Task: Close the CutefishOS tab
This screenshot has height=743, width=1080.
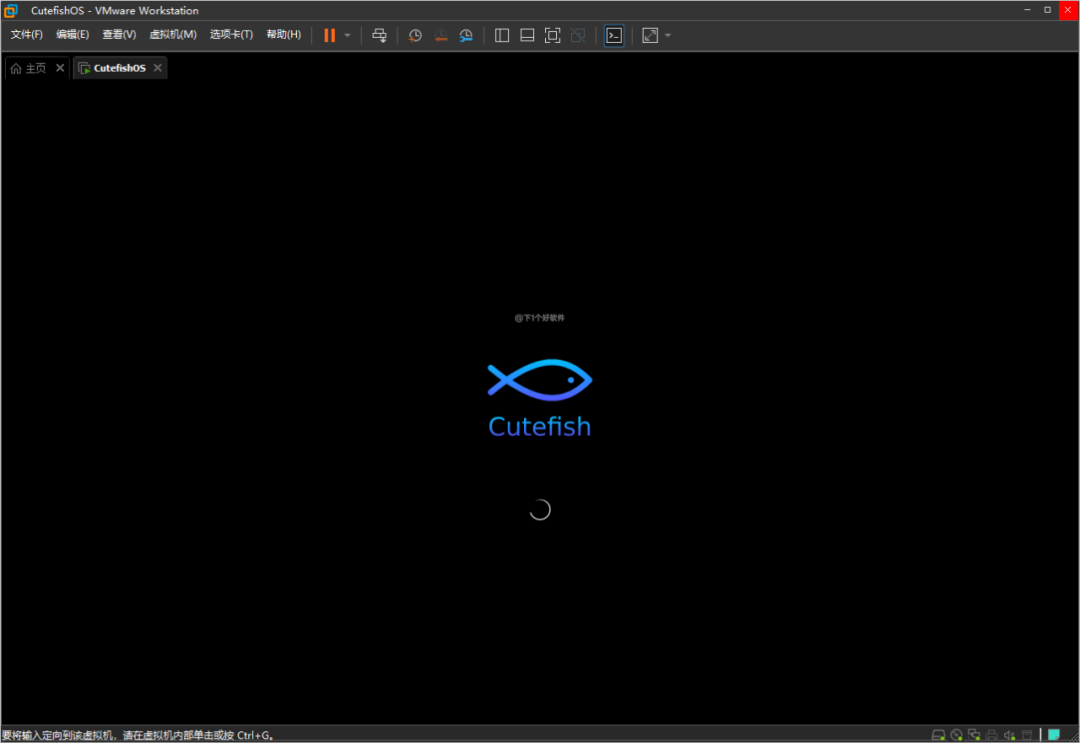Action: (x=157, y=68)
